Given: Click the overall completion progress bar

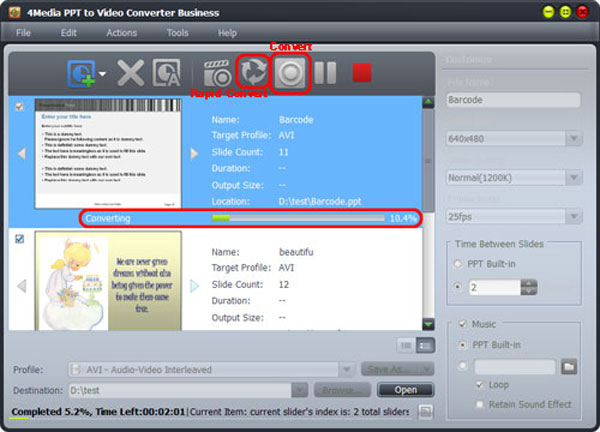Looking at the screenshot, I should (x=211, y=418).
